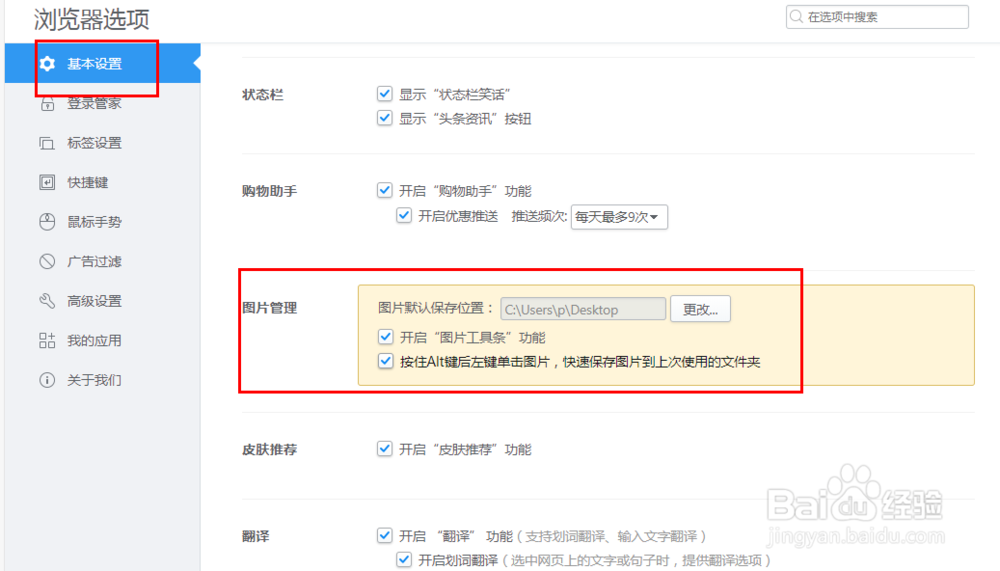The image size is (1000, 571).
Task: Click the mouse icon for 鼠标手势
Action: [47, 222]
